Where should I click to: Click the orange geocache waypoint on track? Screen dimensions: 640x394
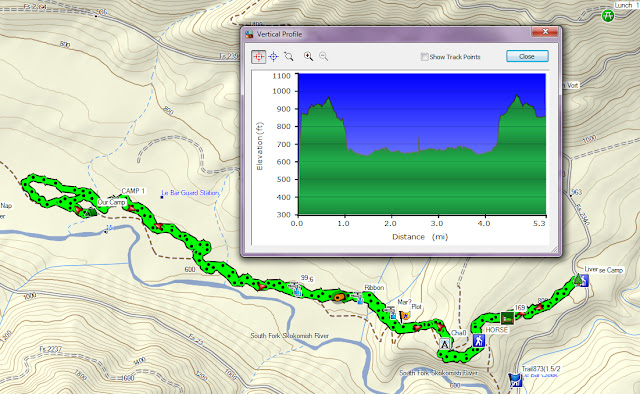[338, 297]
